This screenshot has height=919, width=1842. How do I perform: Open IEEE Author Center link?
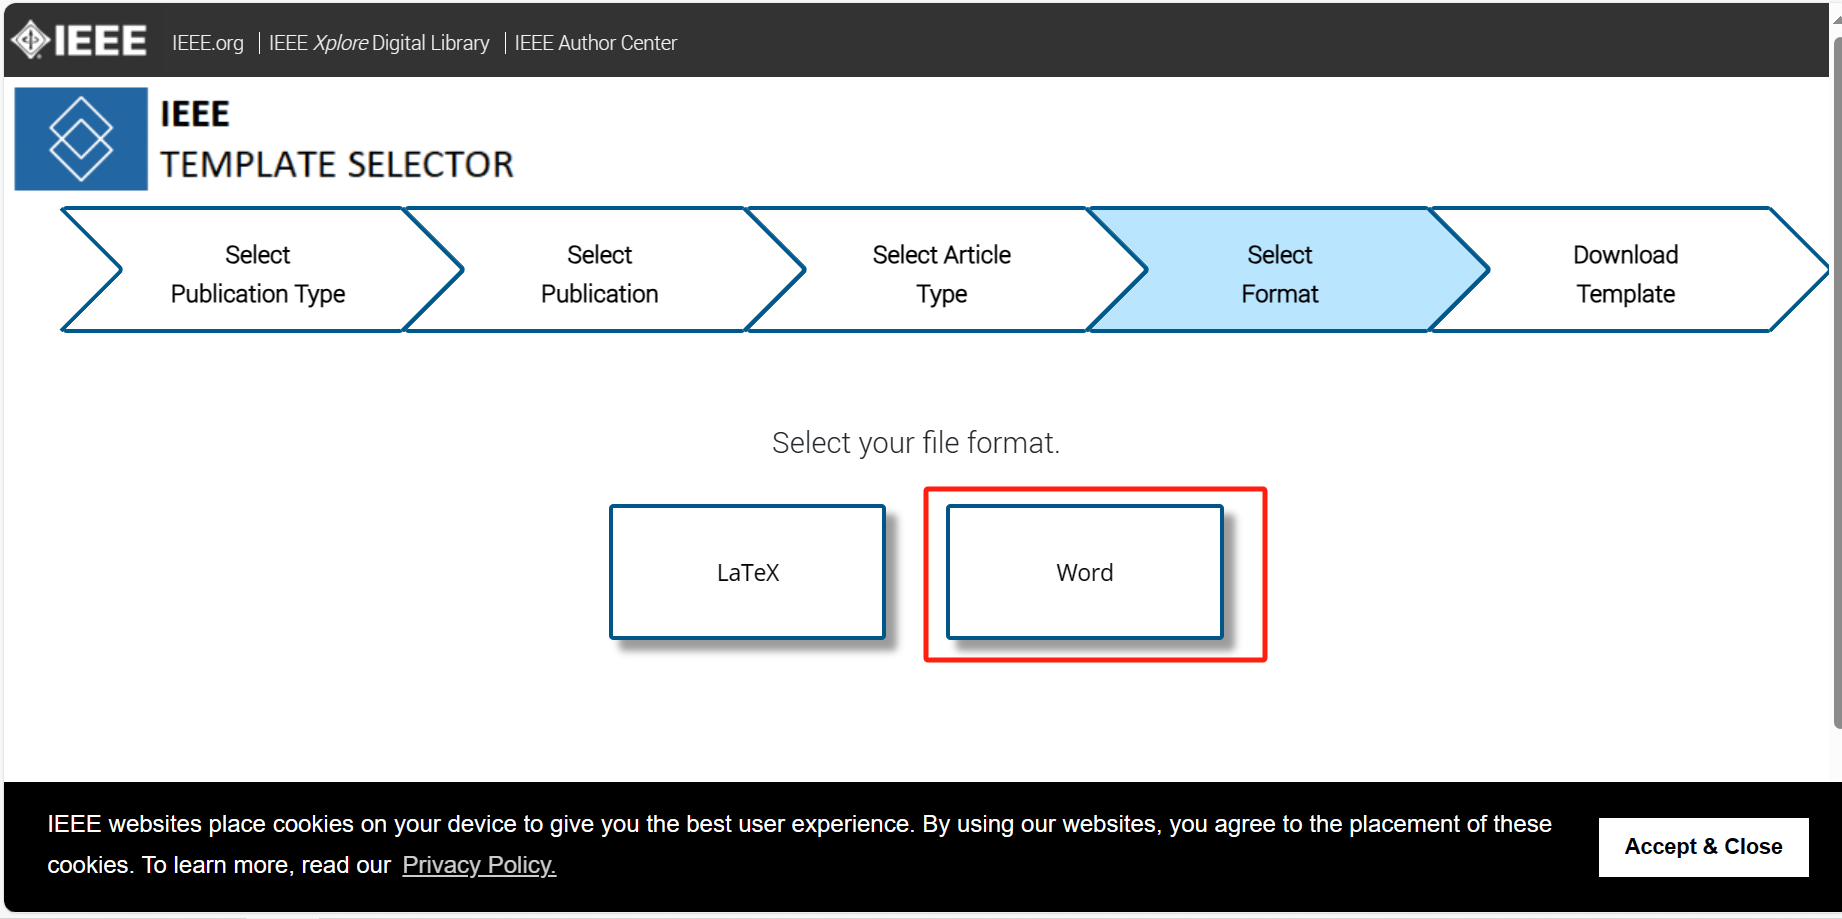point(596,43)
